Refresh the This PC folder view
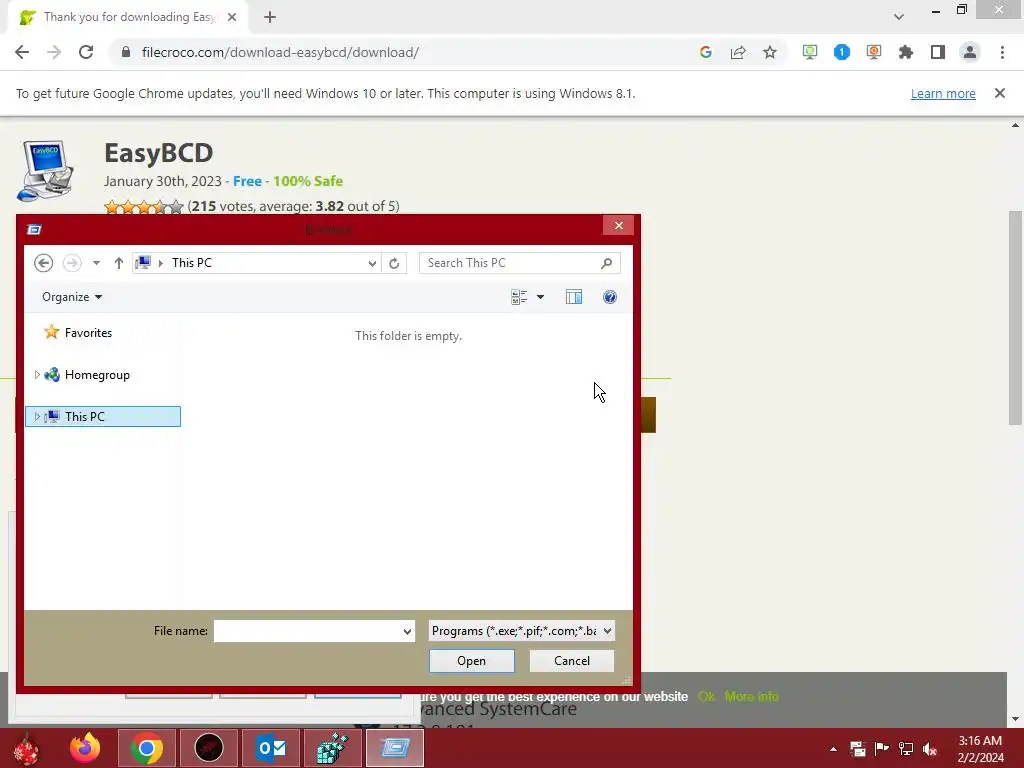 [394, 263]
